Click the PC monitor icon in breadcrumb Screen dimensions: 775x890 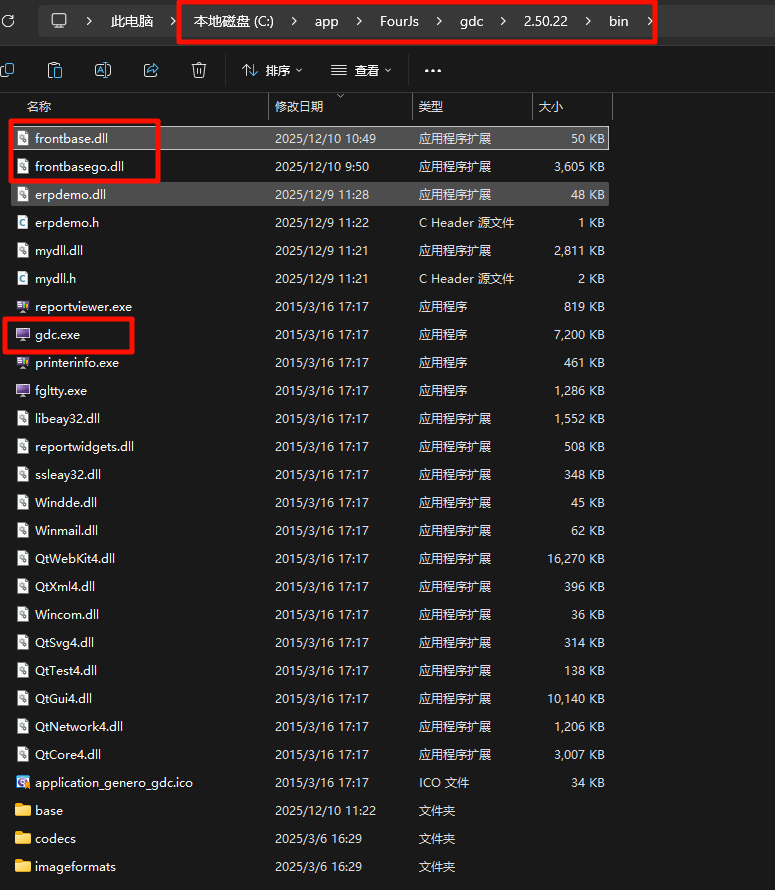point(59,21)
